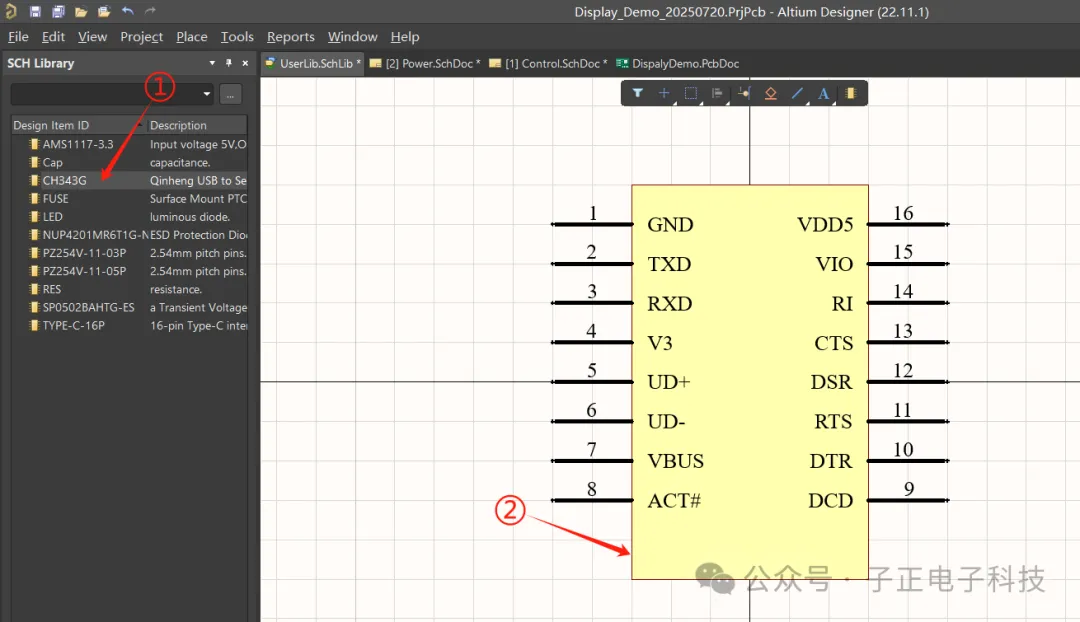
Task: Open the View menu
Action: pyautogui.click(x=92, y=37)
